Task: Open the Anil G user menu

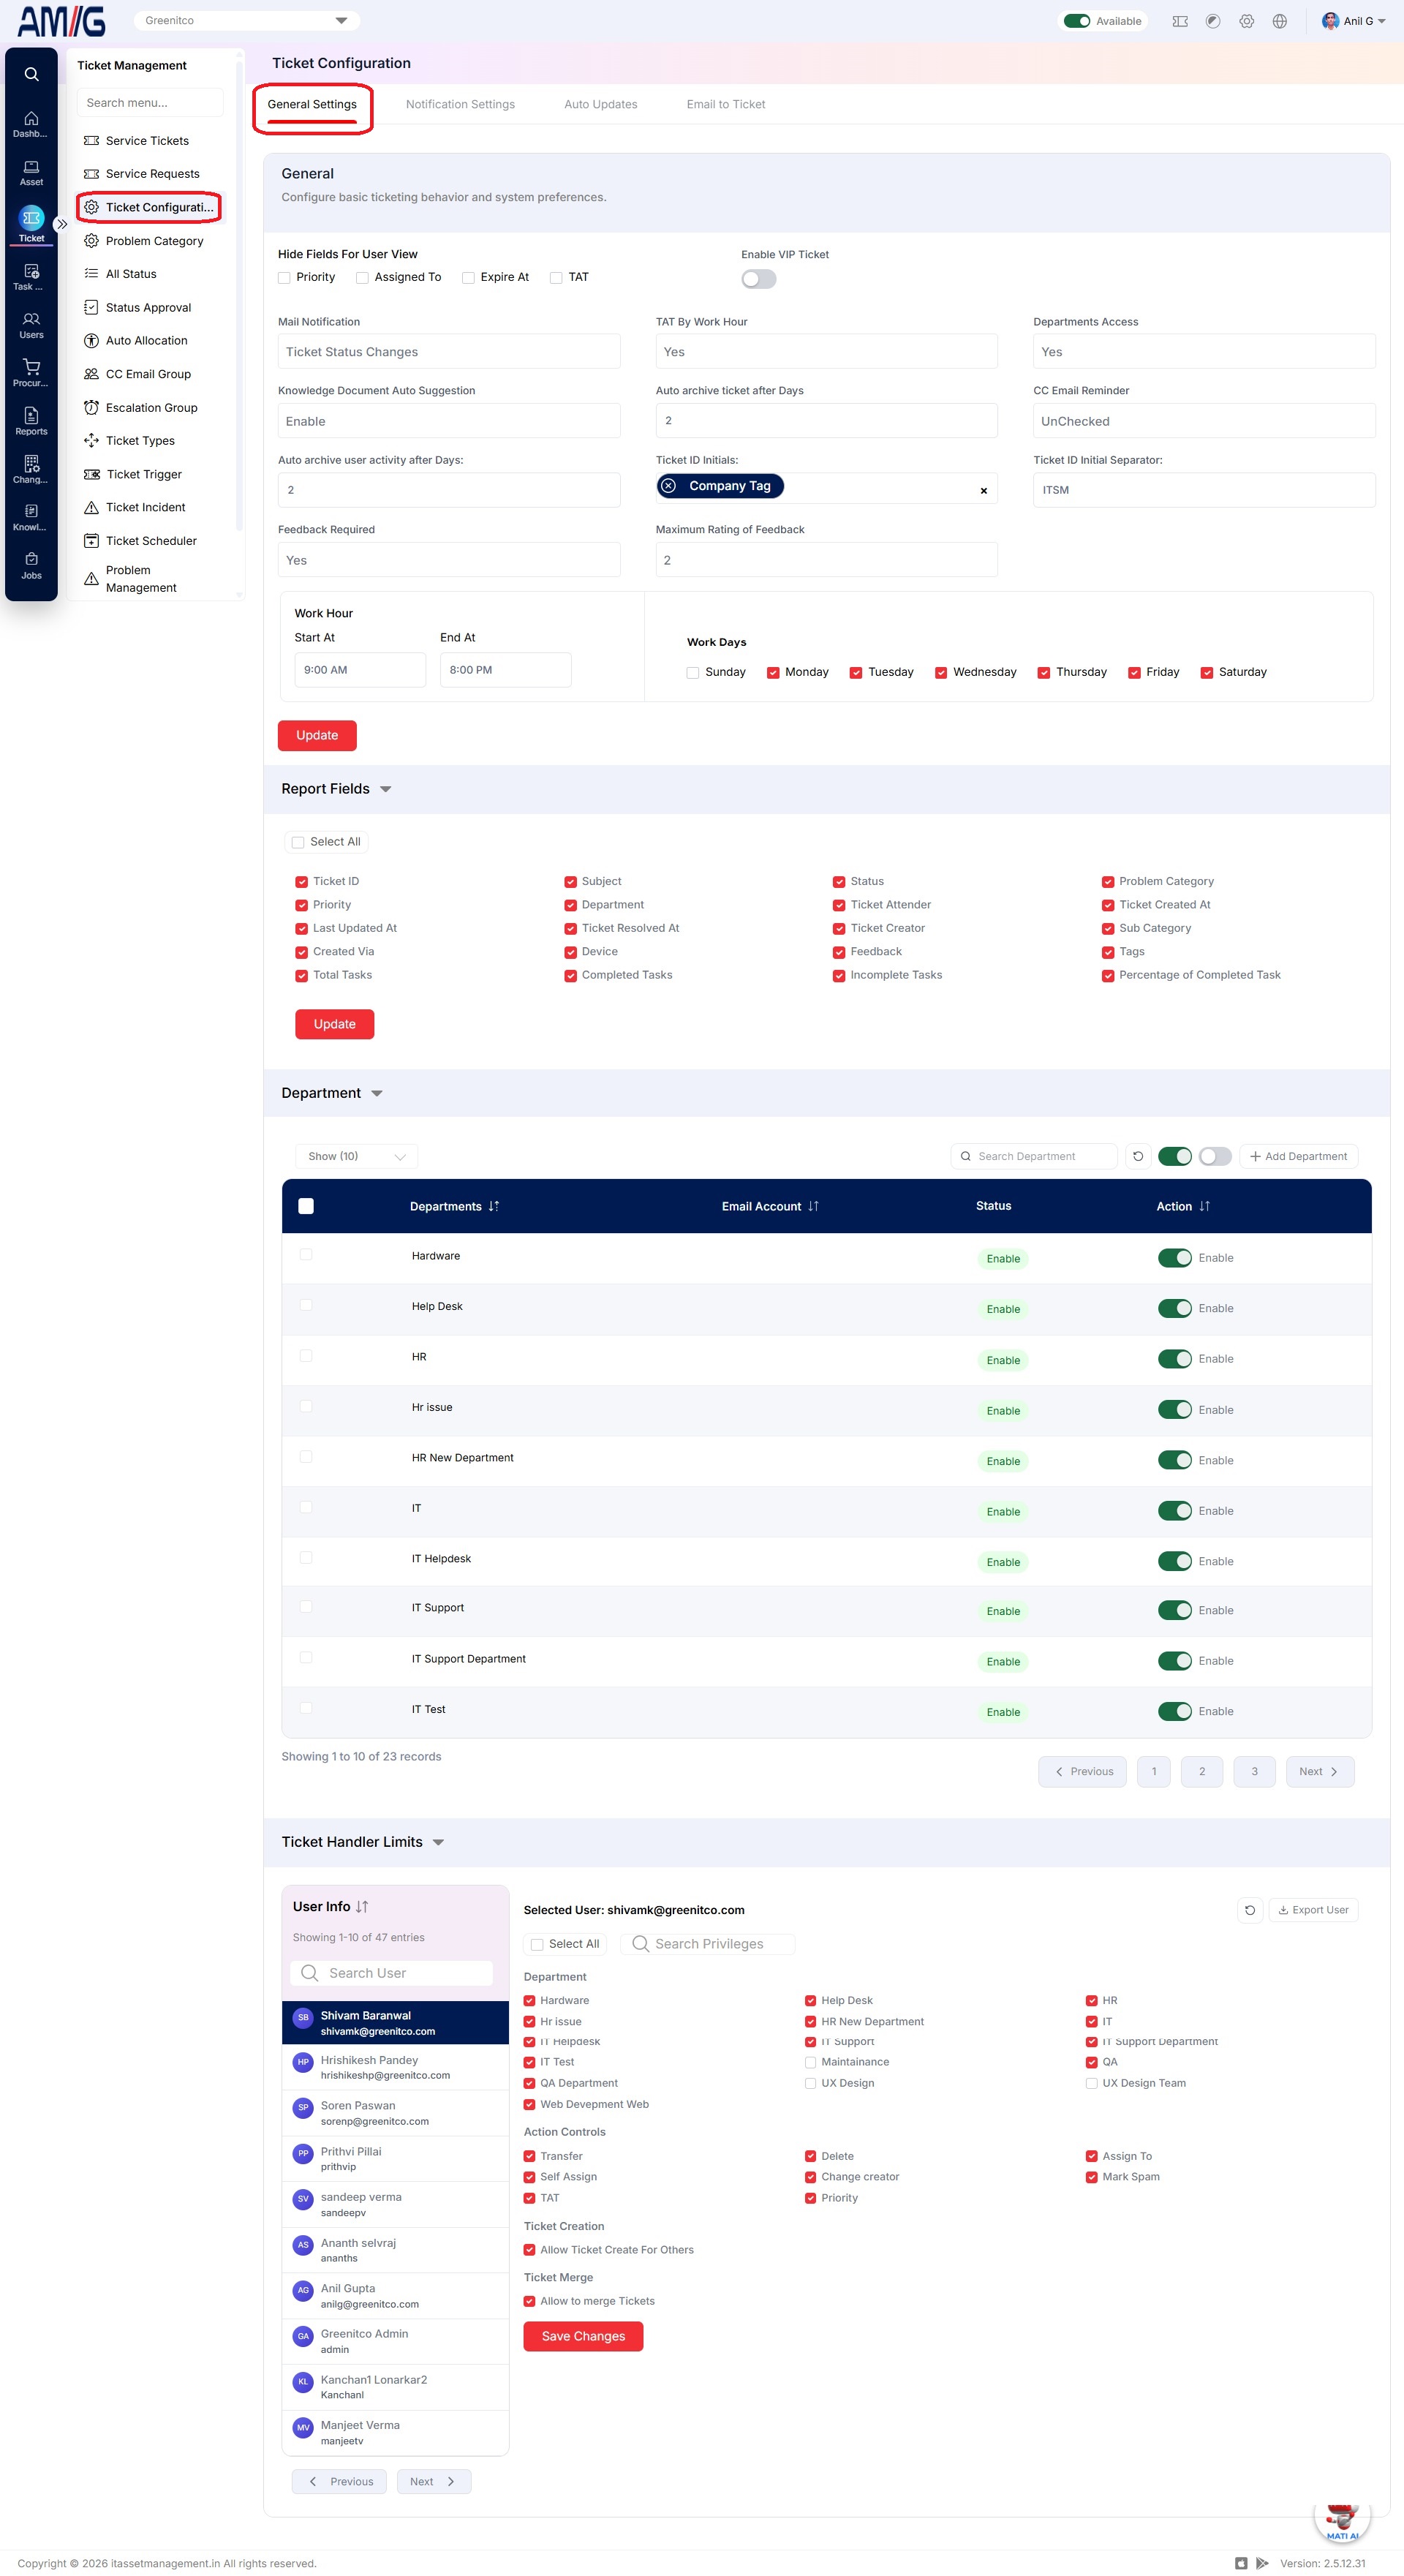Action: (x=1353, y=21)
